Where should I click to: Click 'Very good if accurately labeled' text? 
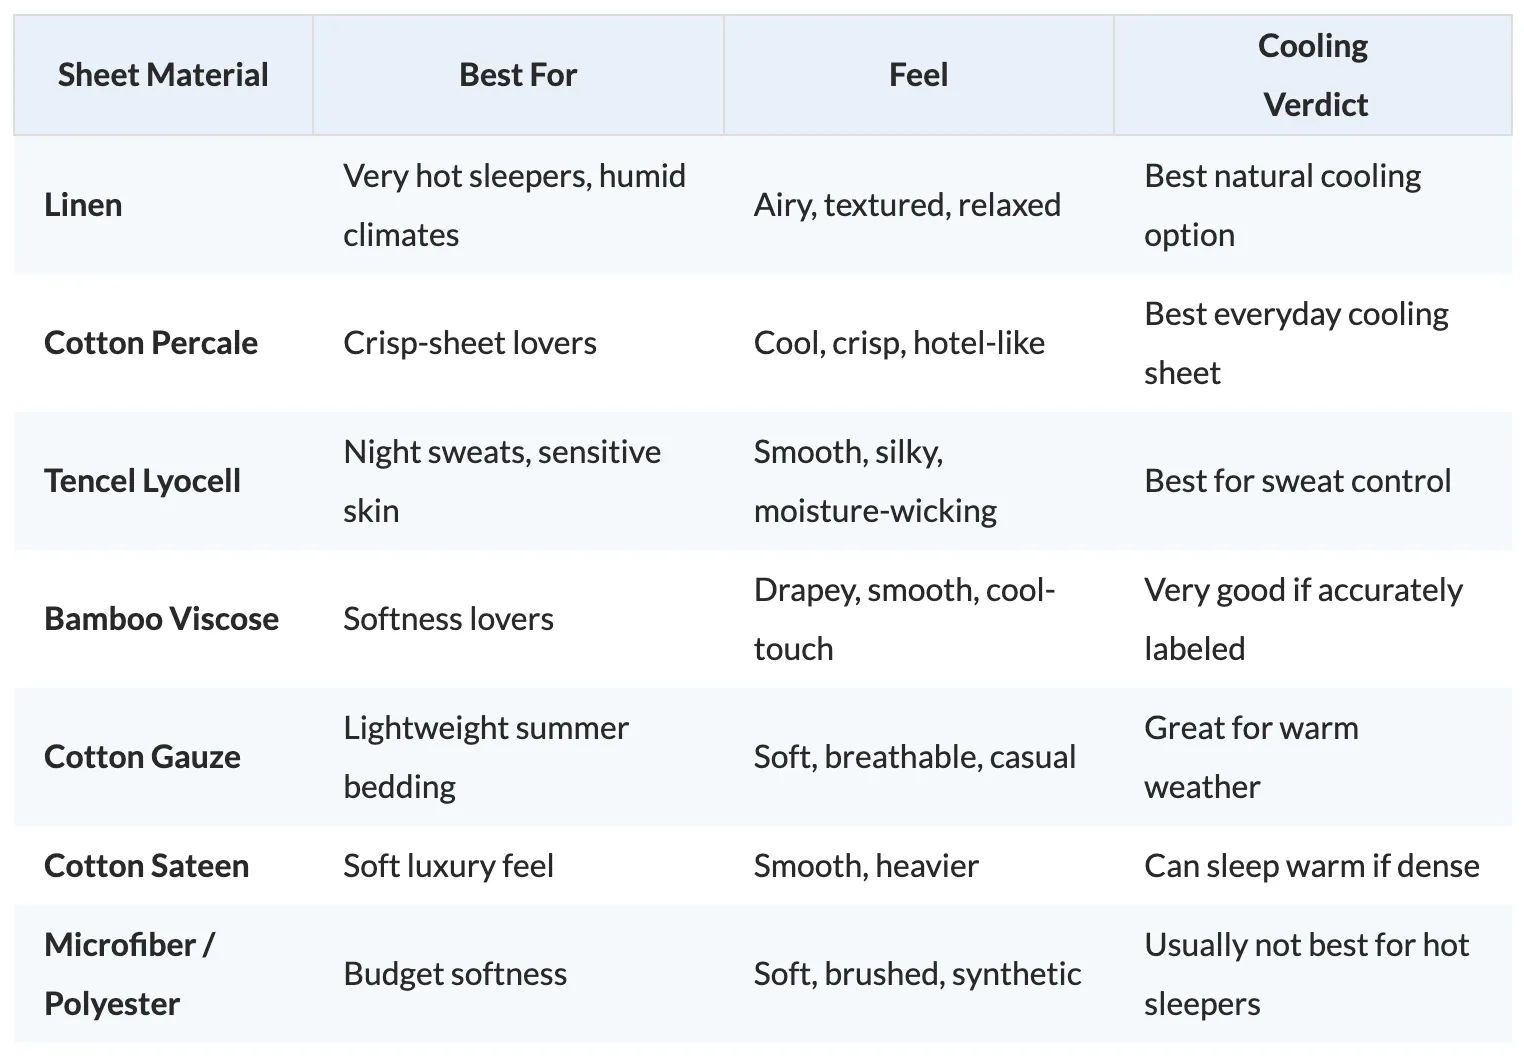click(x=1303, y=619)
